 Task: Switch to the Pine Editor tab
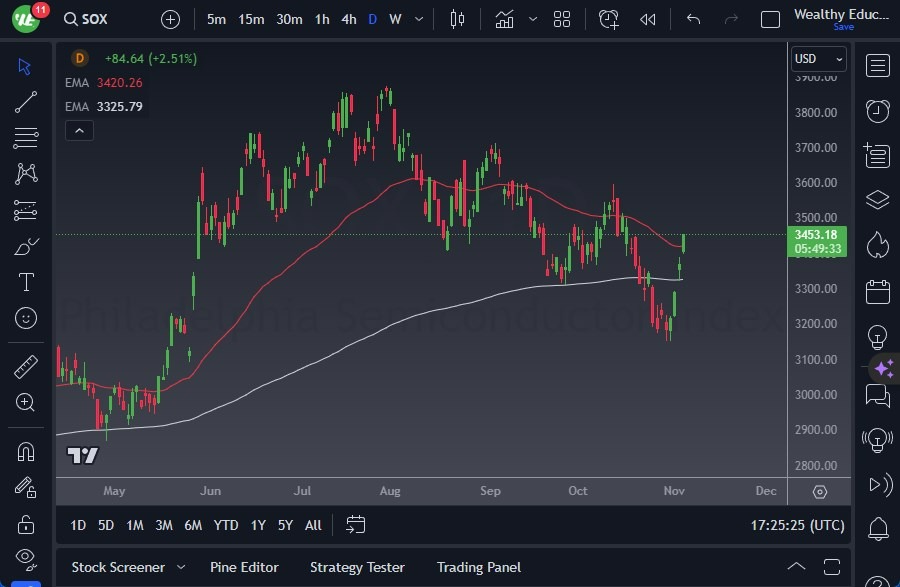click(x=244, y=567)
